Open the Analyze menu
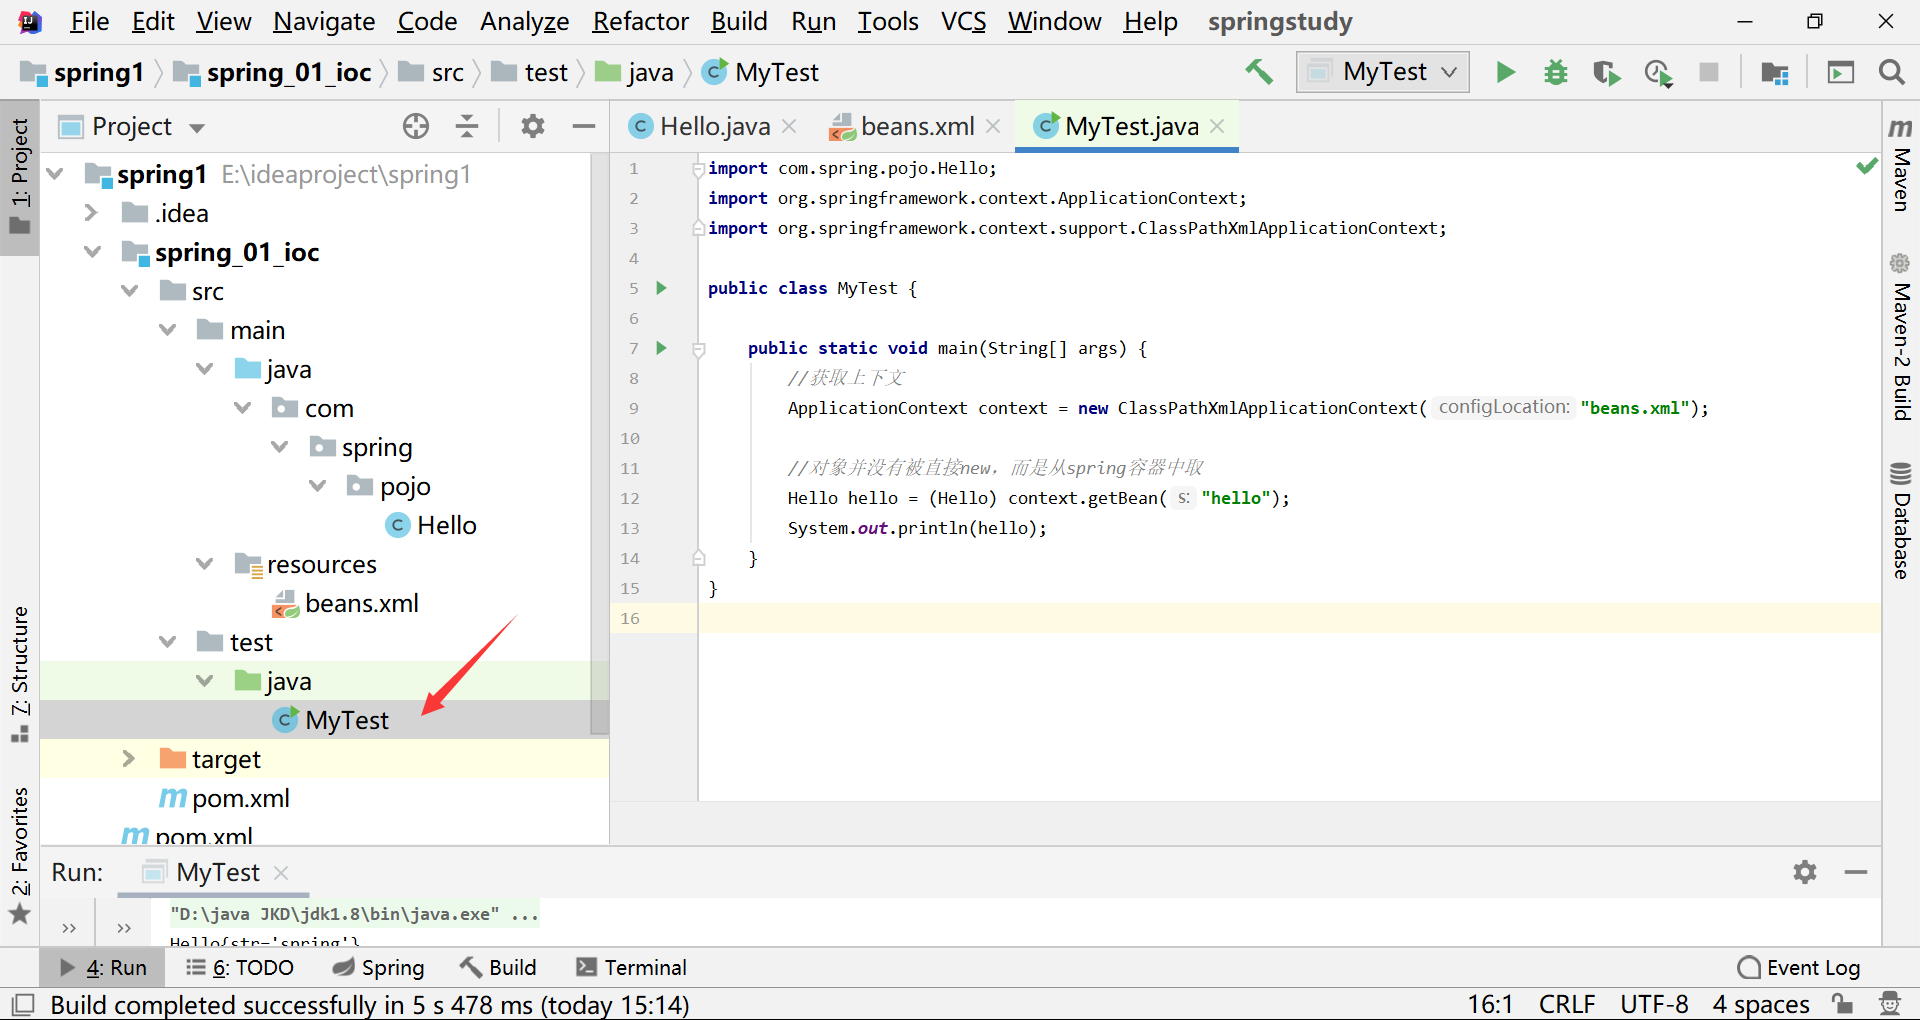 coord(524,21)
